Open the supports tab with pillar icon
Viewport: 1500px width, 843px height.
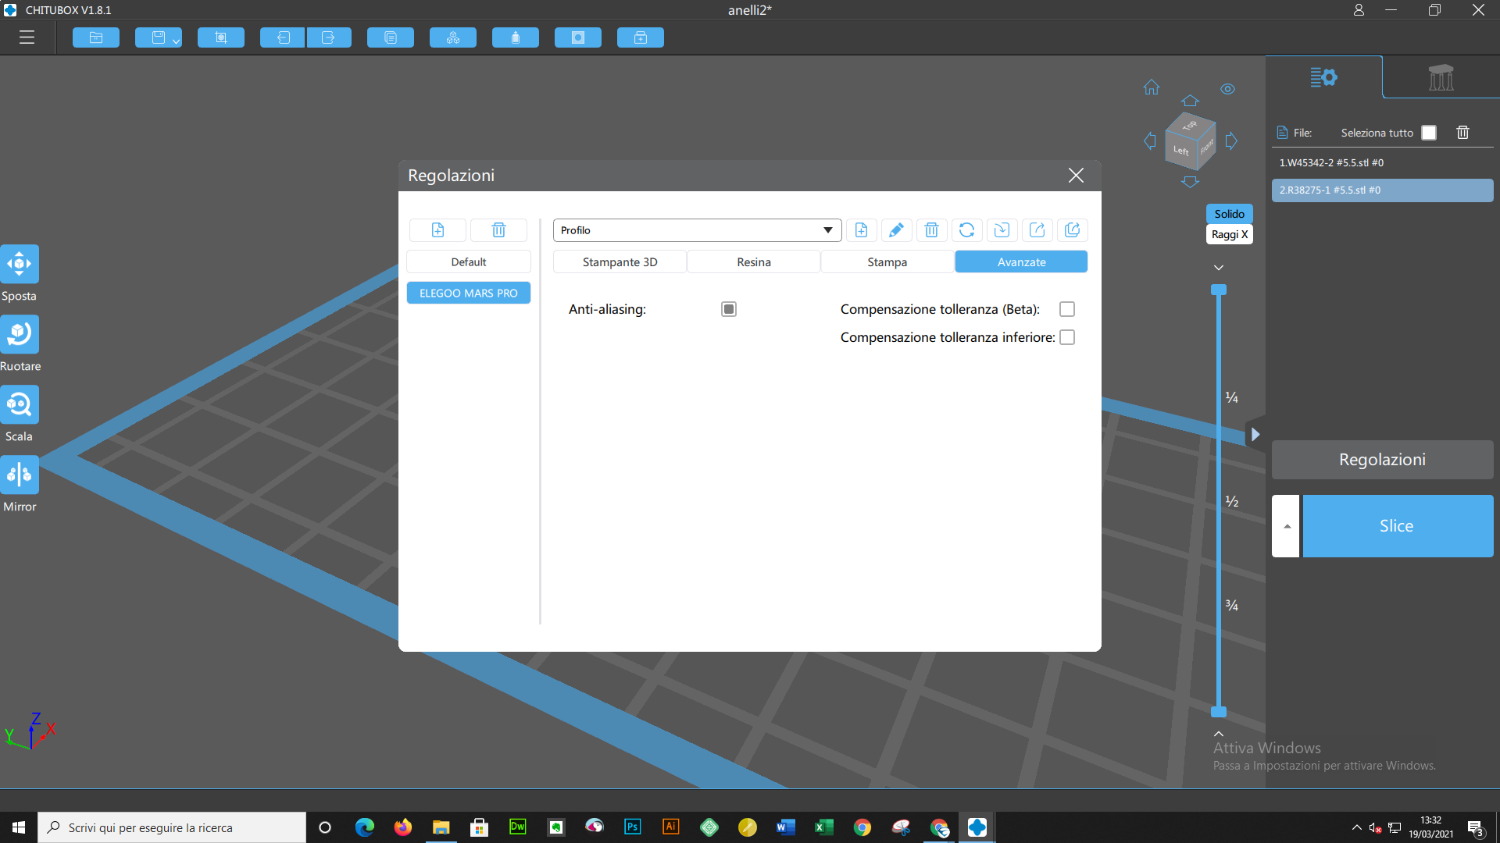pos(1441,77)
